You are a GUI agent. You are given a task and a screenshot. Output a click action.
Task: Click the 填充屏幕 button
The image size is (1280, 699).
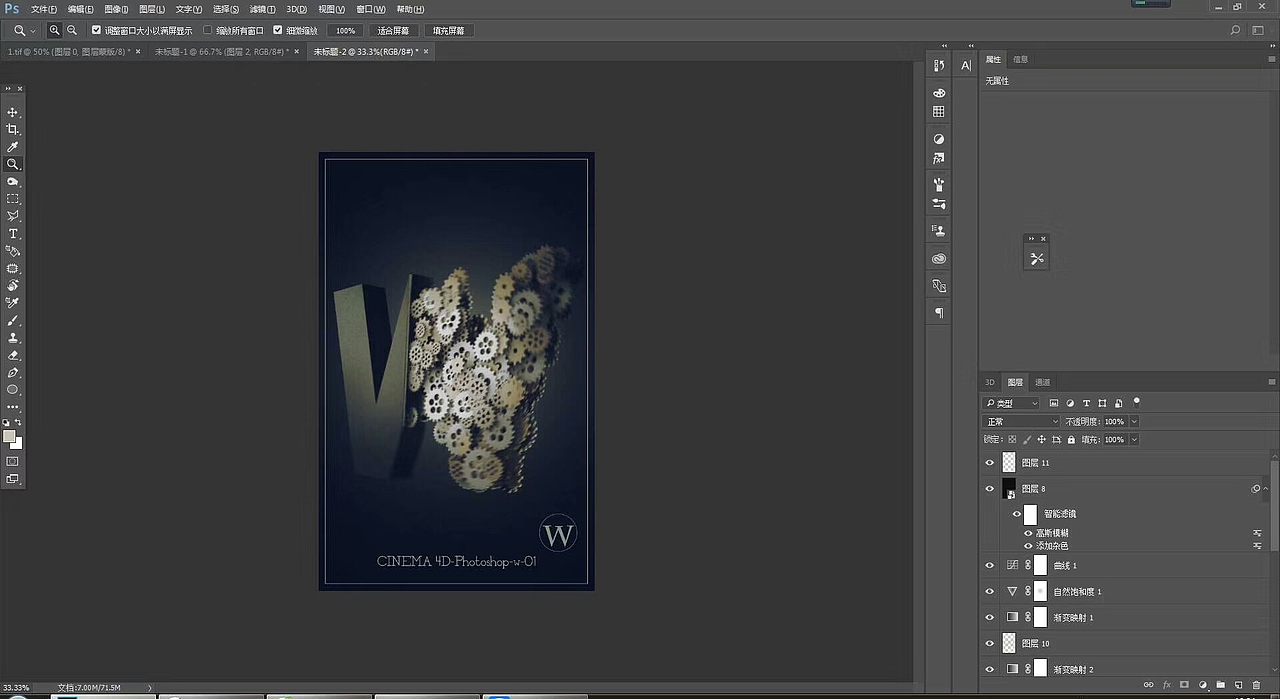[448, 30]
